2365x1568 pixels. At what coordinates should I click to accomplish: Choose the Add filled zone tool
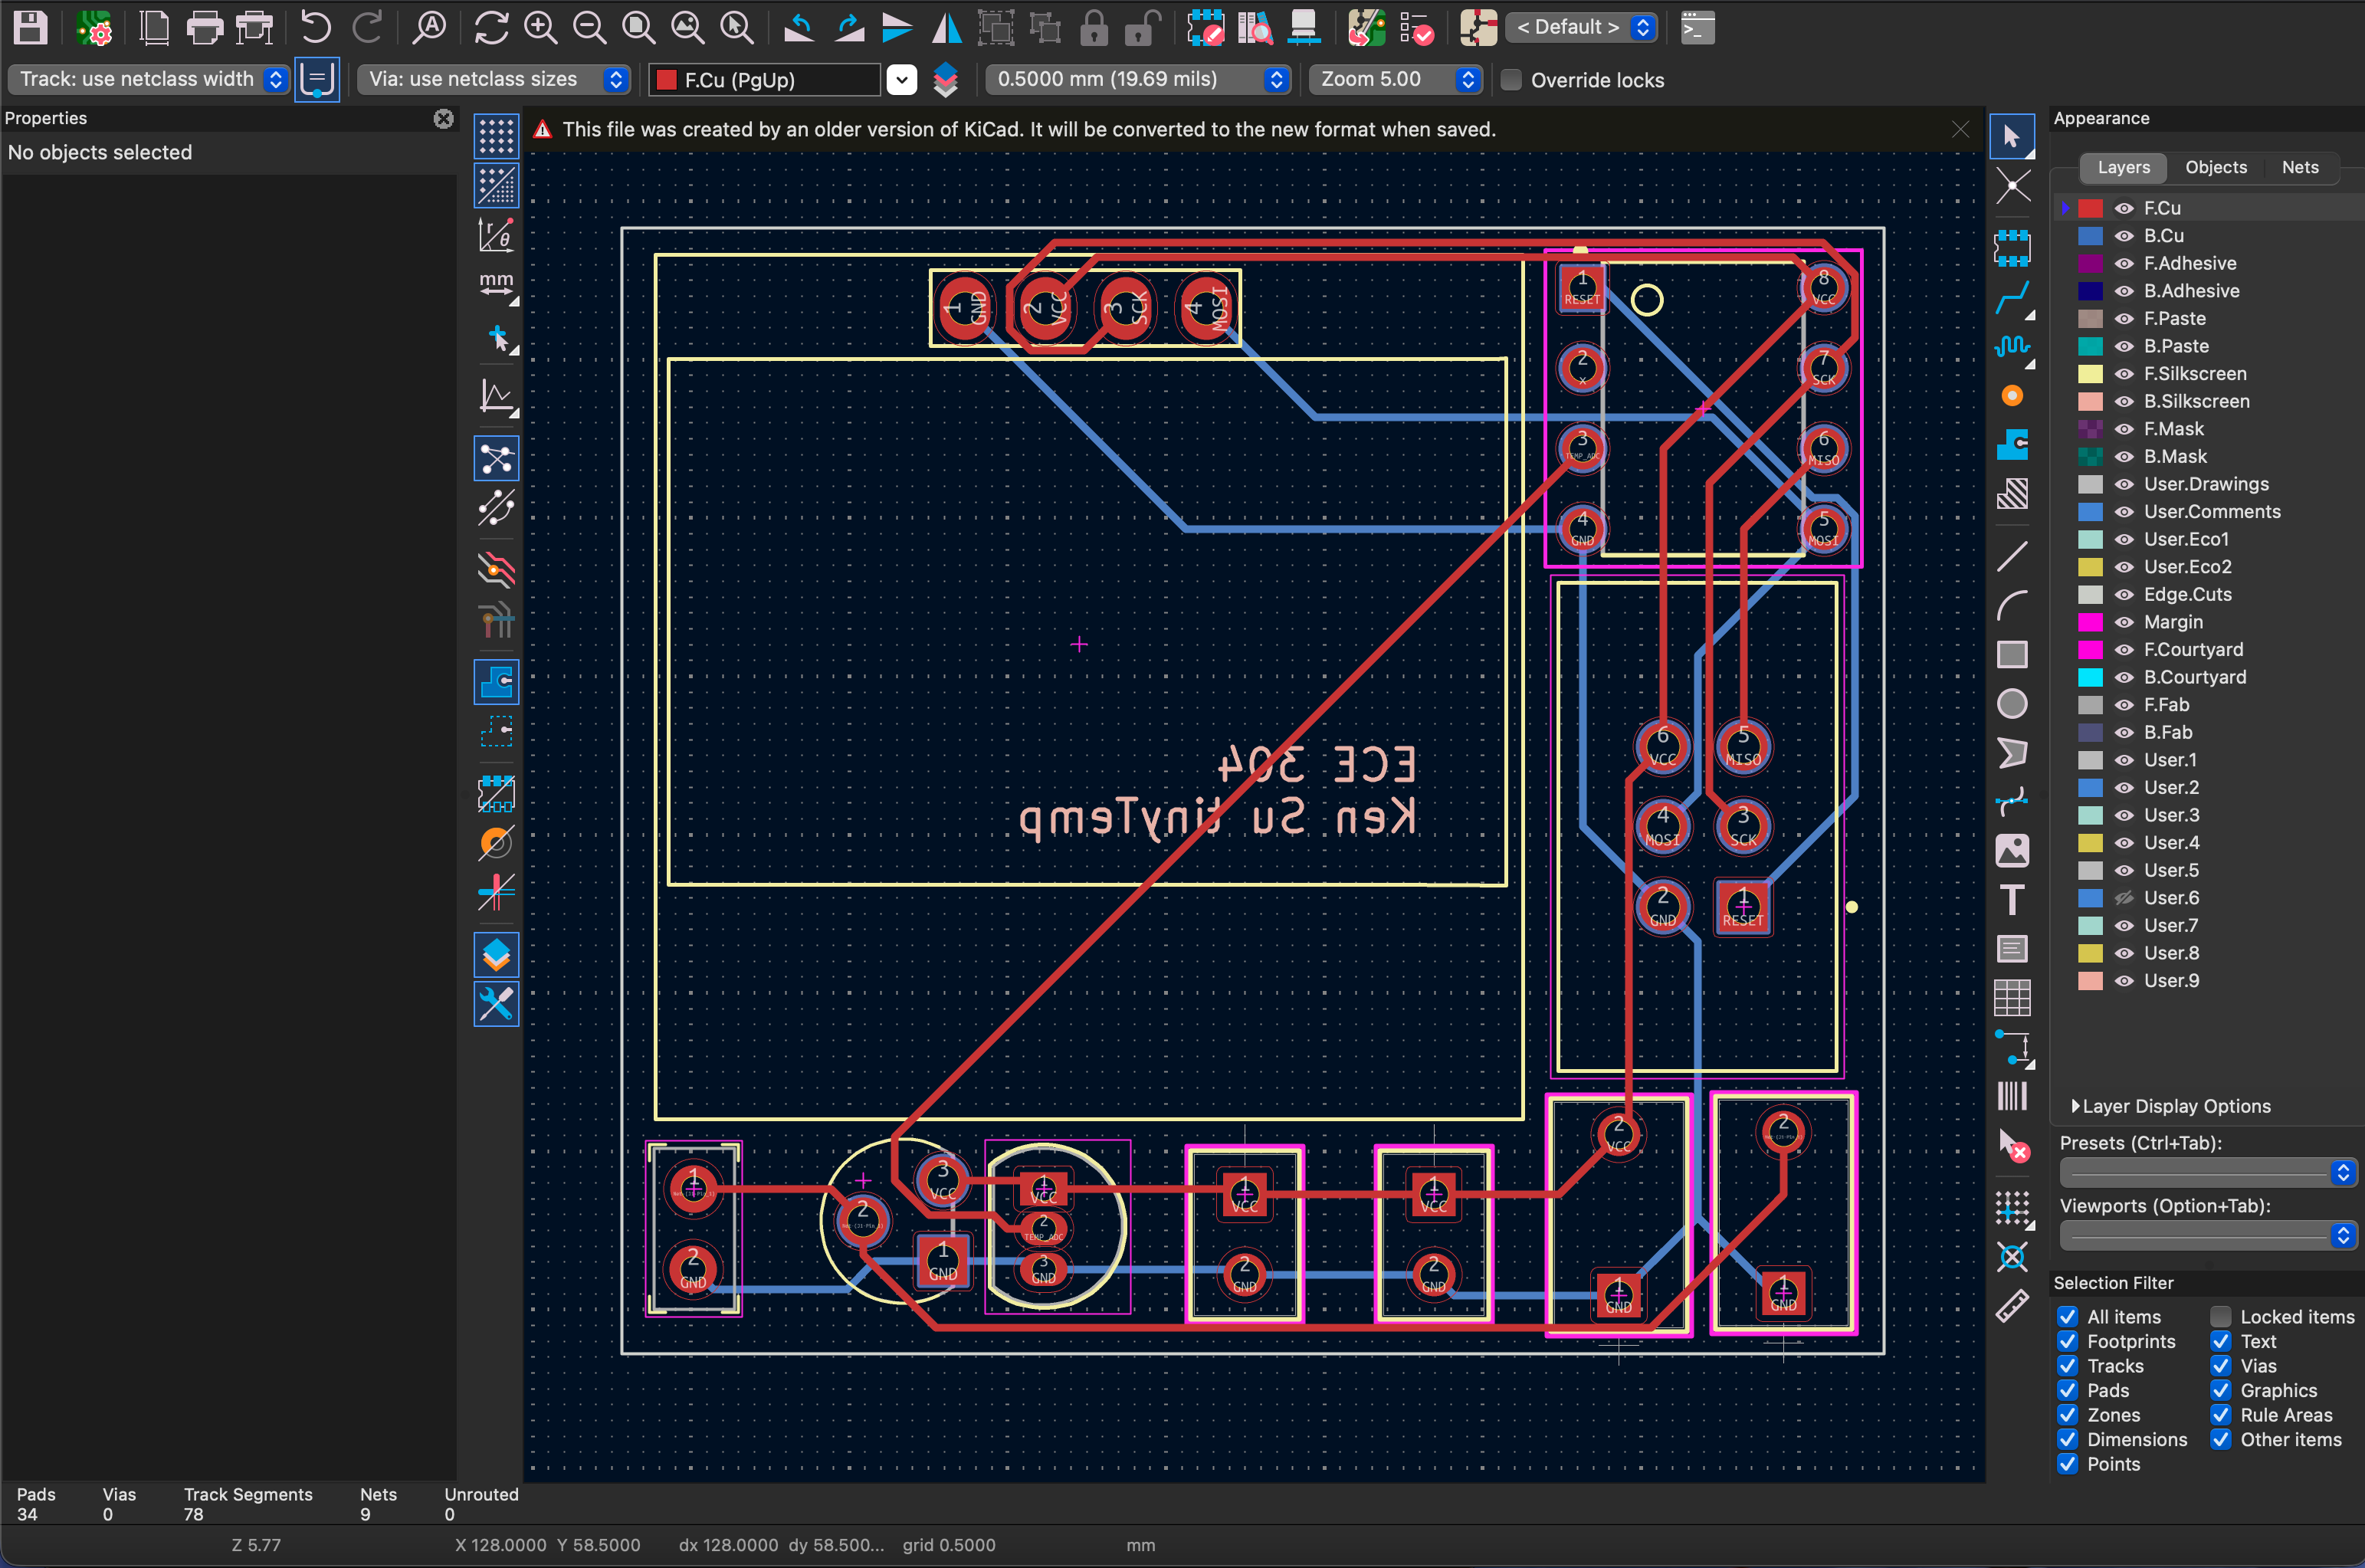click(2012, 445)
